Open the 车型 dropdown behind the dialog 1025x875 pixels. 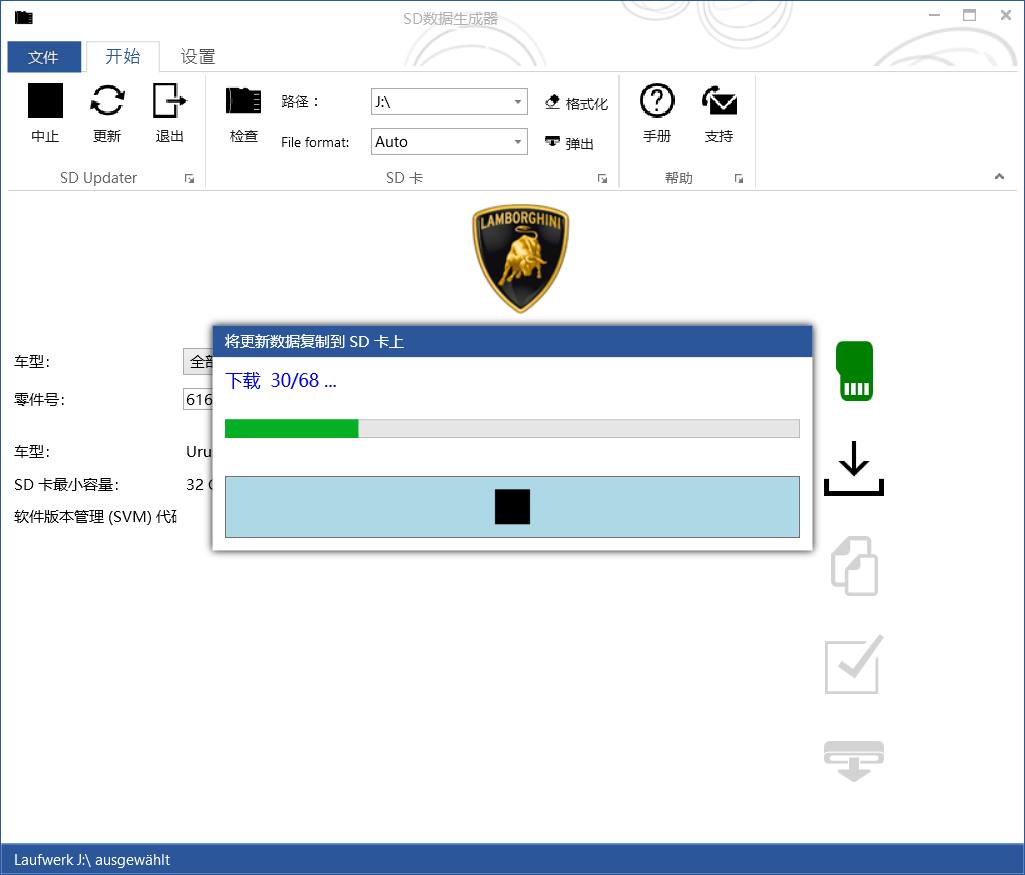click(x=197, y=361)
